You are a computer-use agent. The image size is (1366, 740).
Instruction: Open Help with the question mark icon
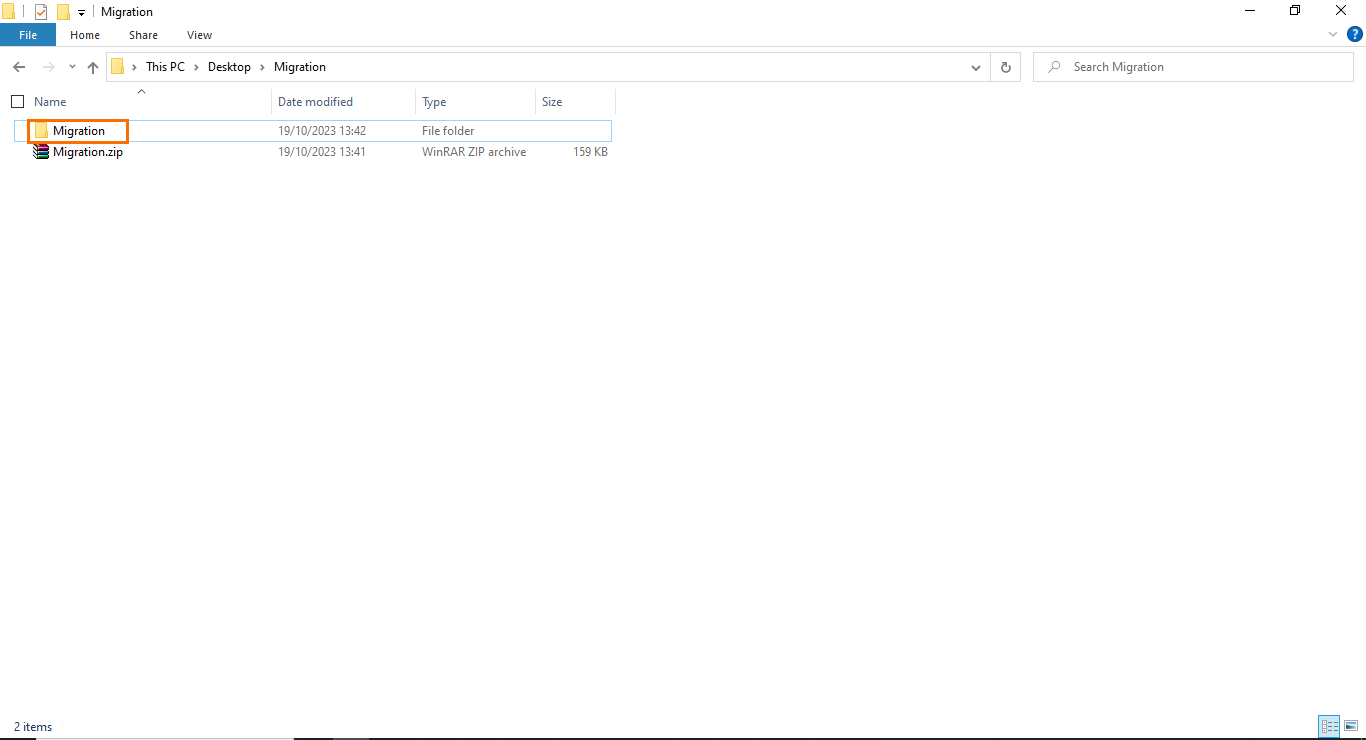[1356, 33]
